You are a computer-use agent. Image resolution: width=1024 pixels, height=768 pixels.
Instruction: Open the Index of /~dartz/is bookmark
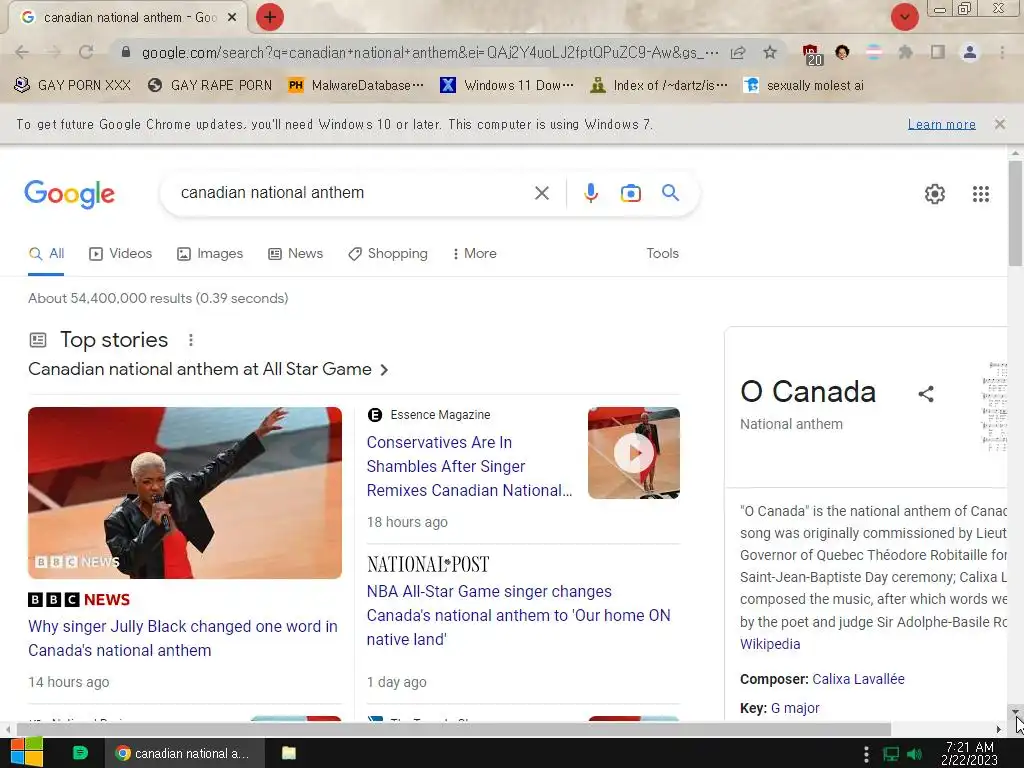pos(658,85)
